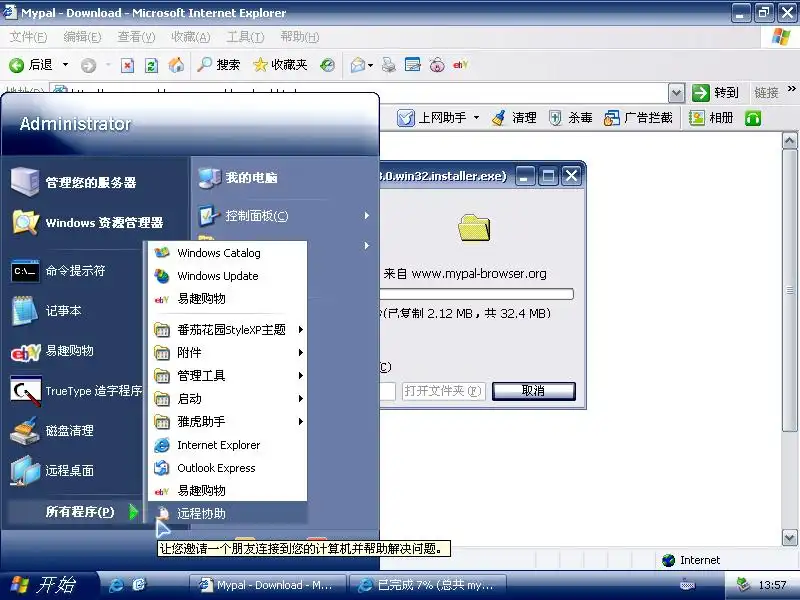
Task: Open the 文件 menu
Action: pos(29,37)
